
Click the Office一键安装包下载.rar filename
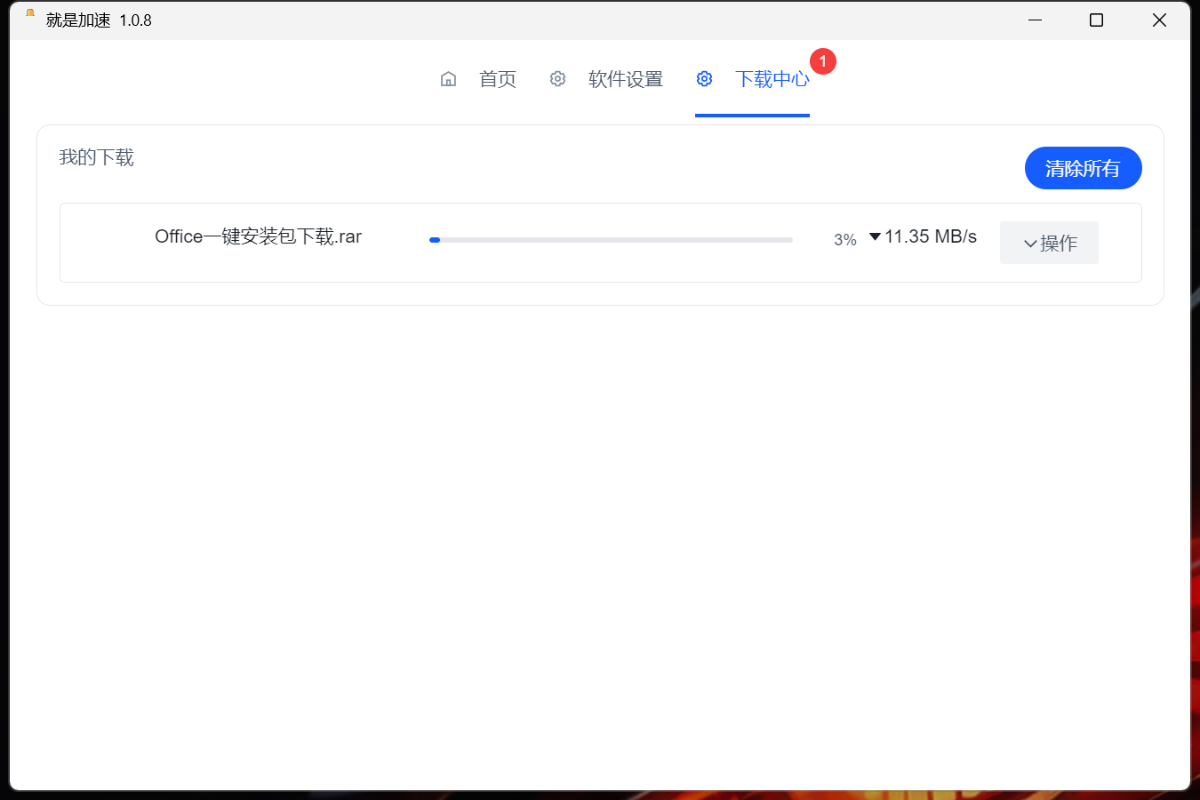[x=258, y=237]
